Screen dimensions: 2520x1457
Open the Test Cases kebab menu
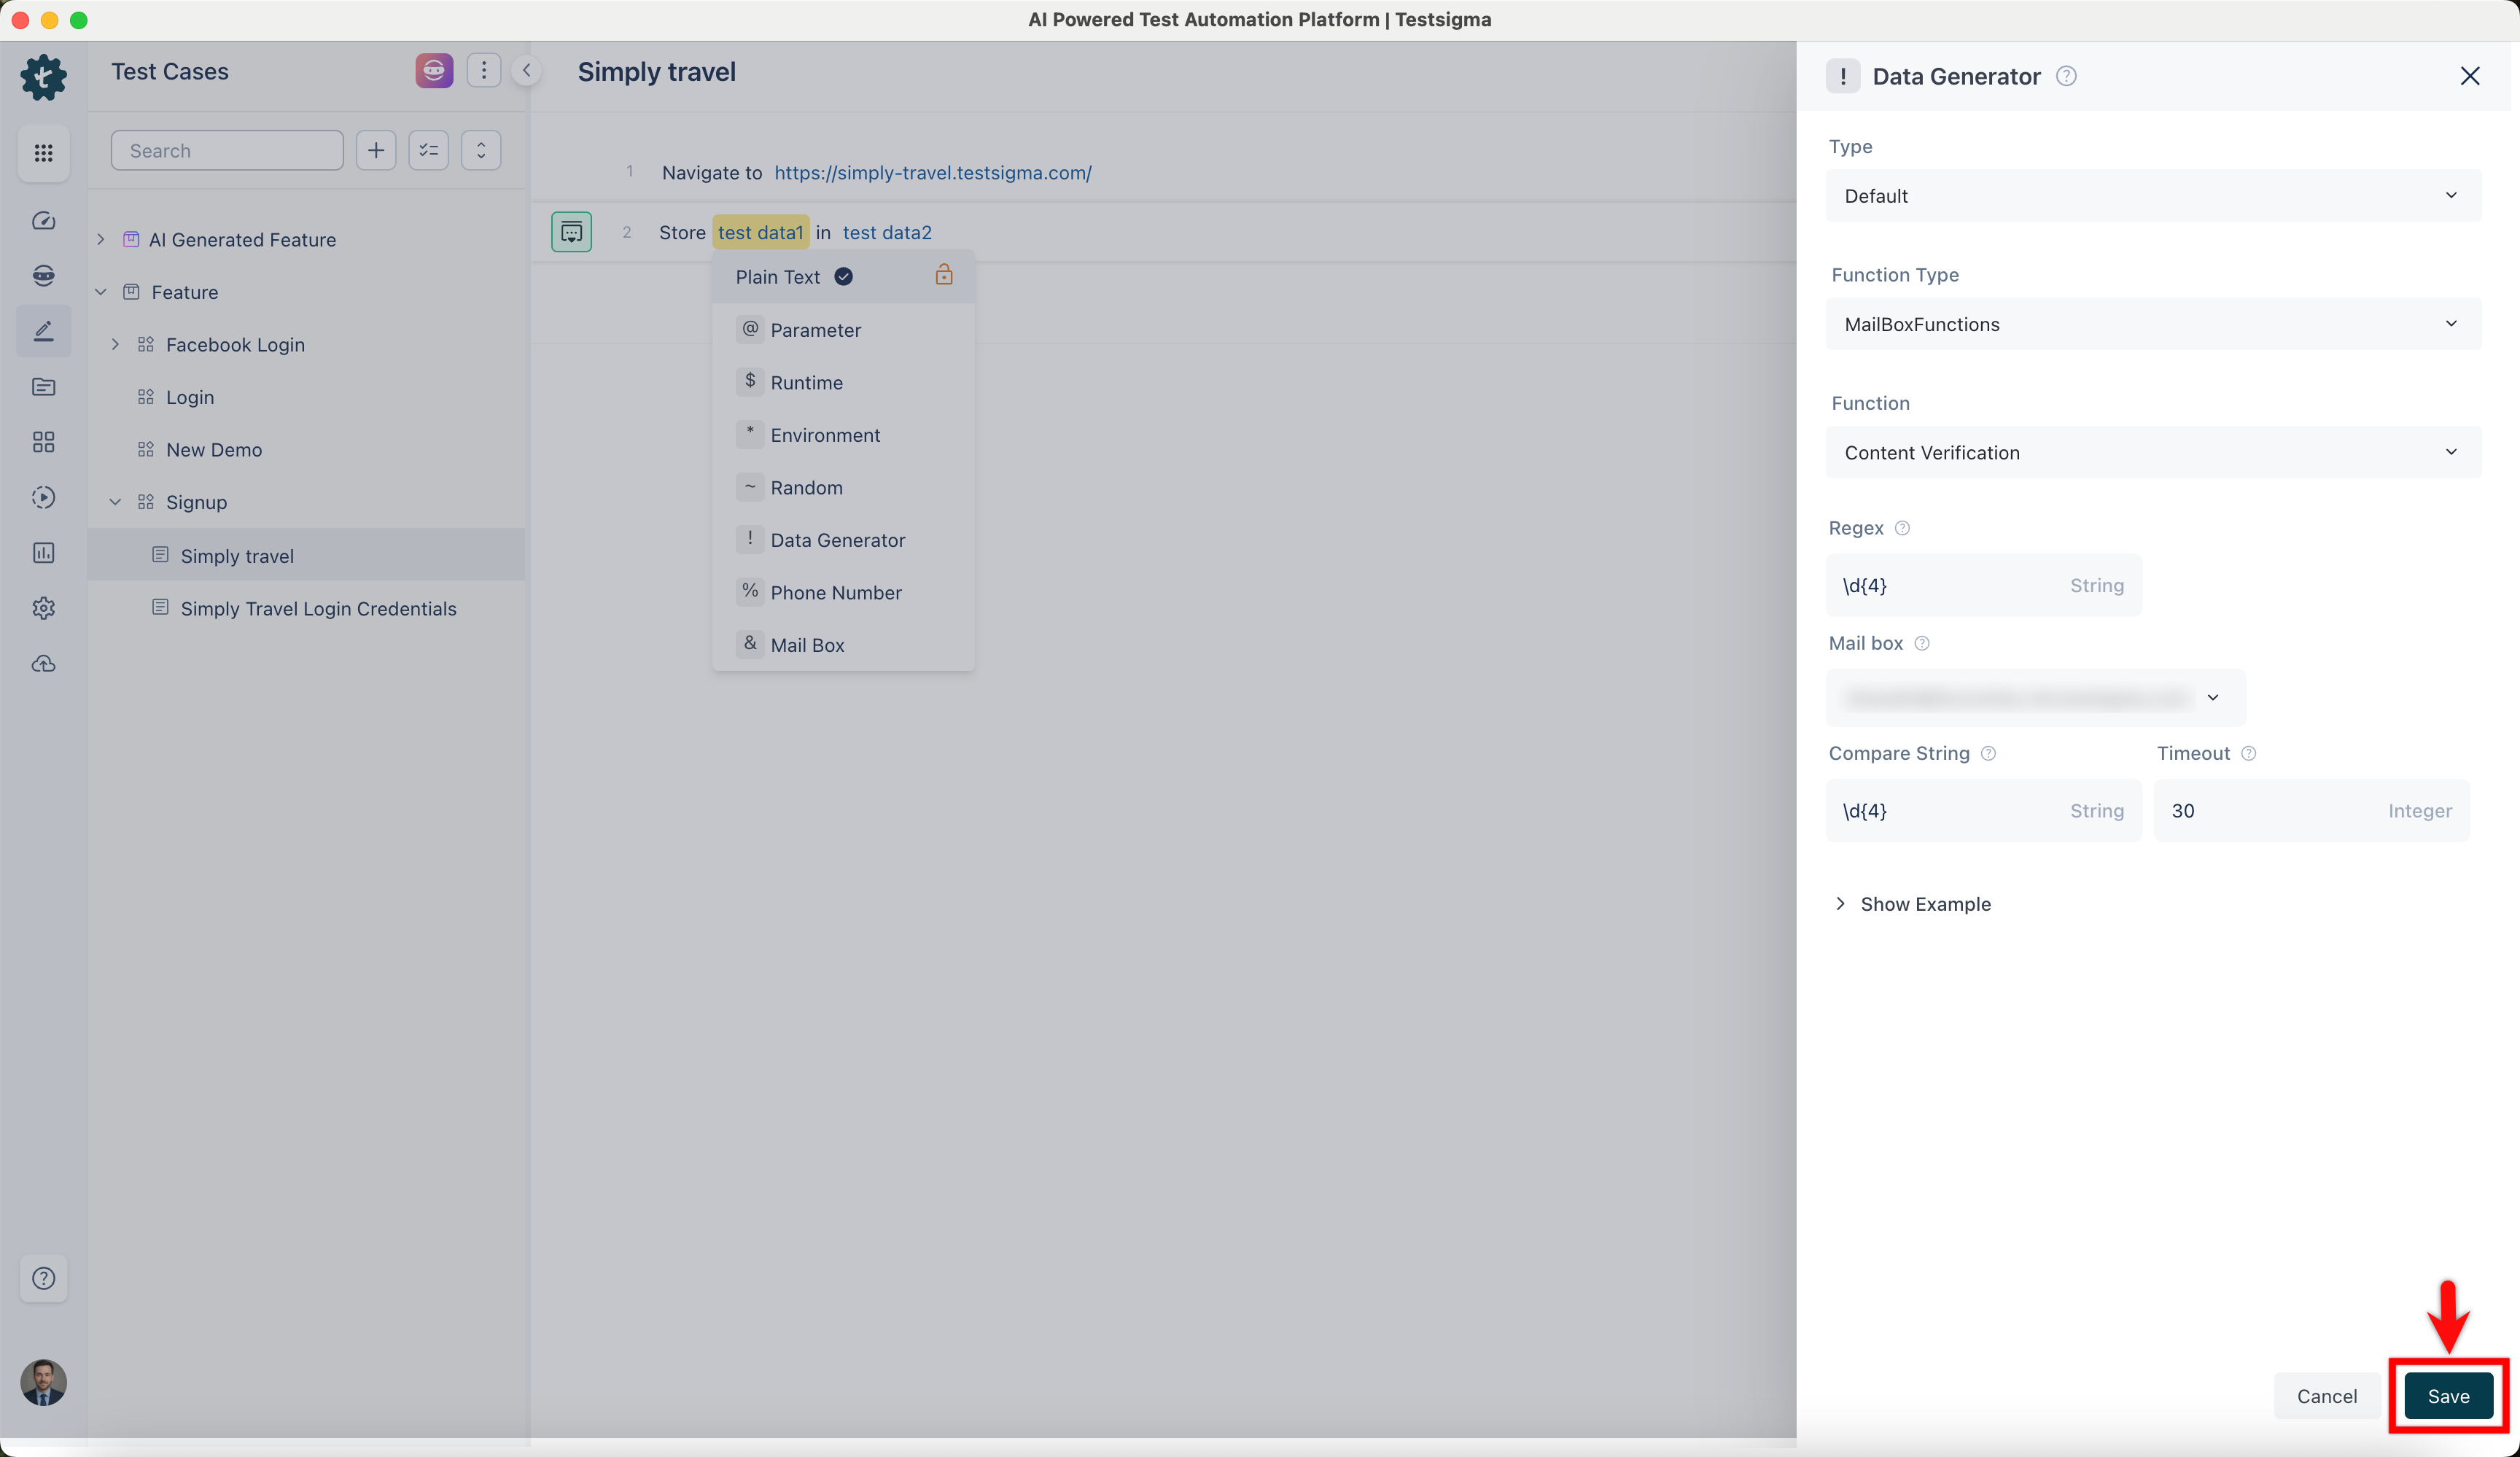[484, 70]
